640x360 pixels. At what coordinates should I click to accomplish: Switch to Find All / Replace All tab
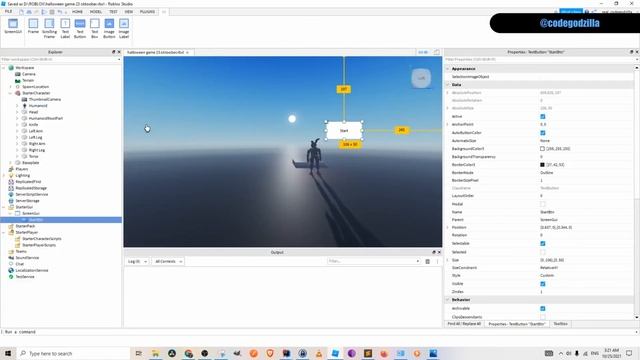464,324
